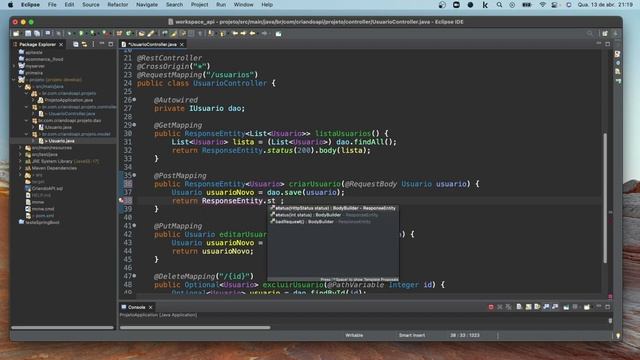This screenshot has height=360, width=640.
Task: Click the Back navigation arrow in toolbar
Action: [x=252, y=33]
